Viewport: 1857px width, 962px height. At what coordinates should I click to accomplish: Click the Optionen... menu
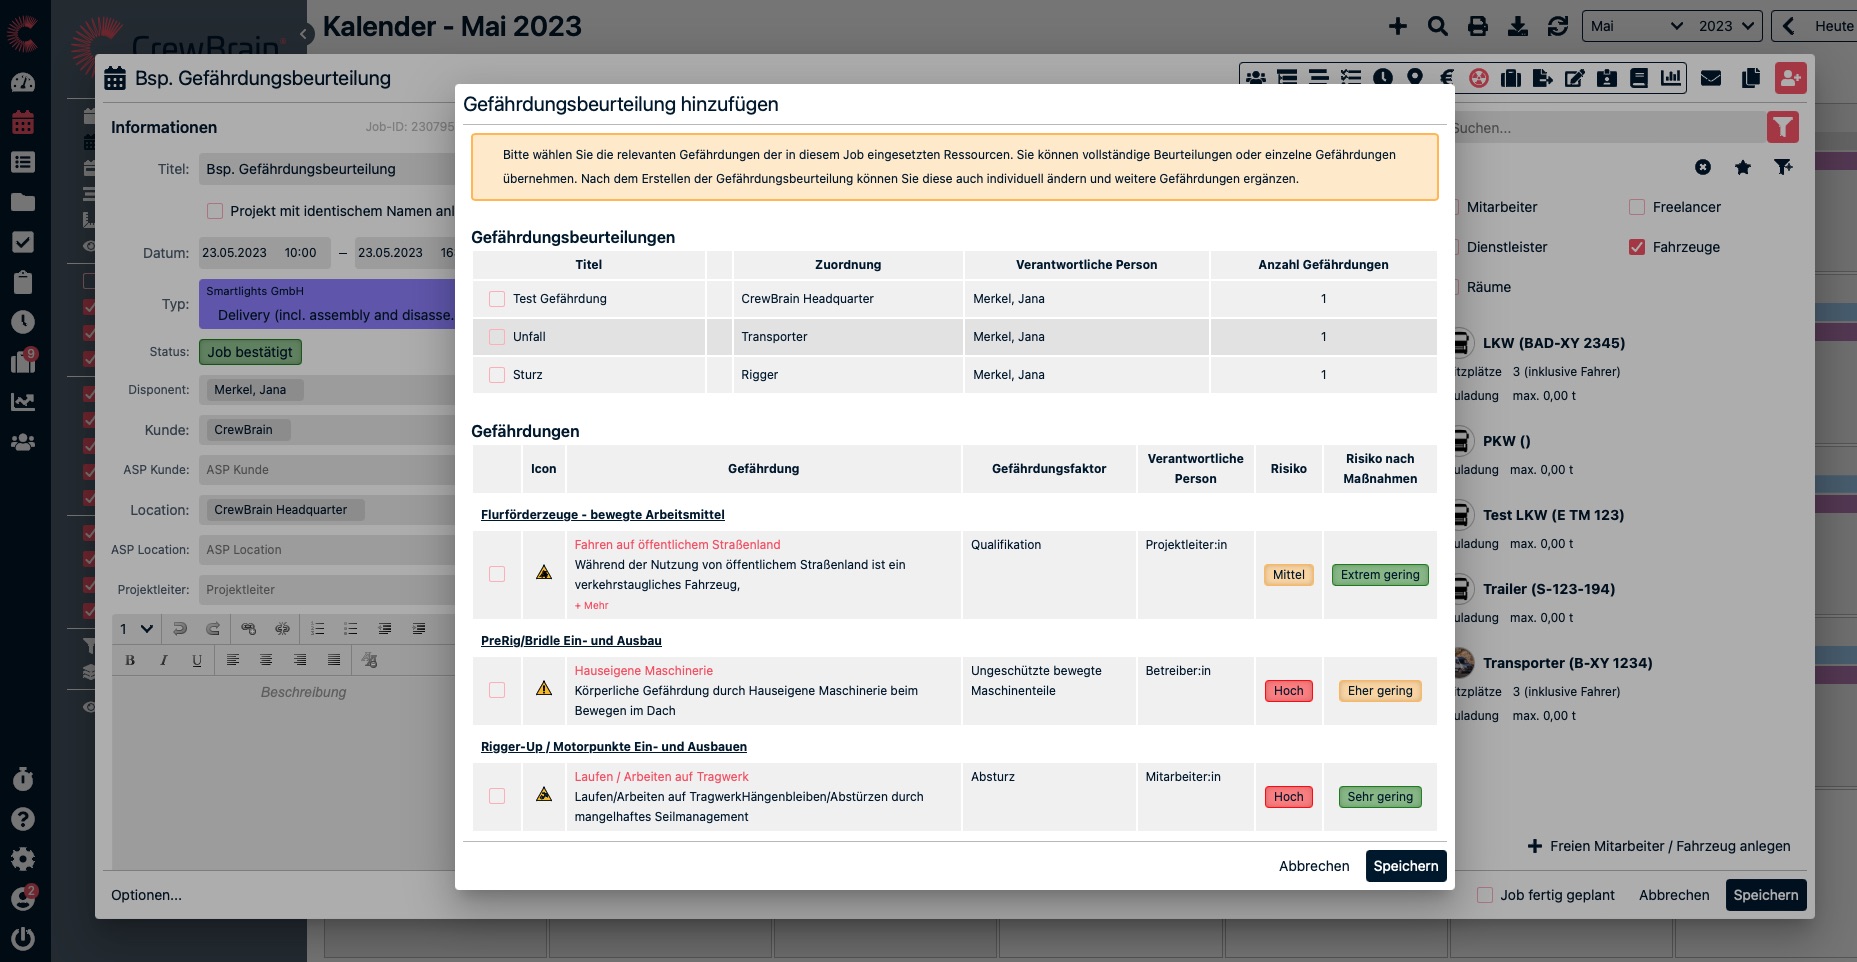(x=146, y=895)
